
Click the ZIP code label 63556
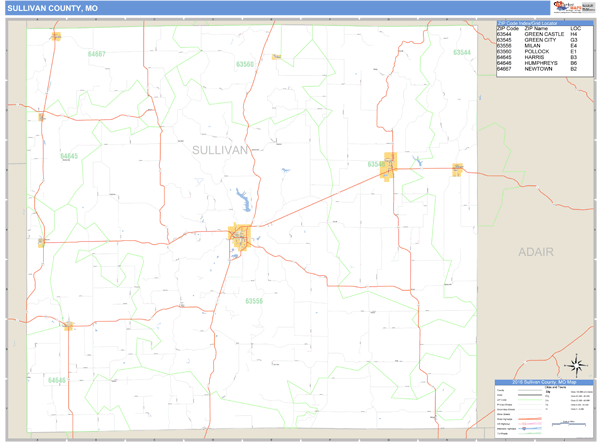tap(254, 300)
